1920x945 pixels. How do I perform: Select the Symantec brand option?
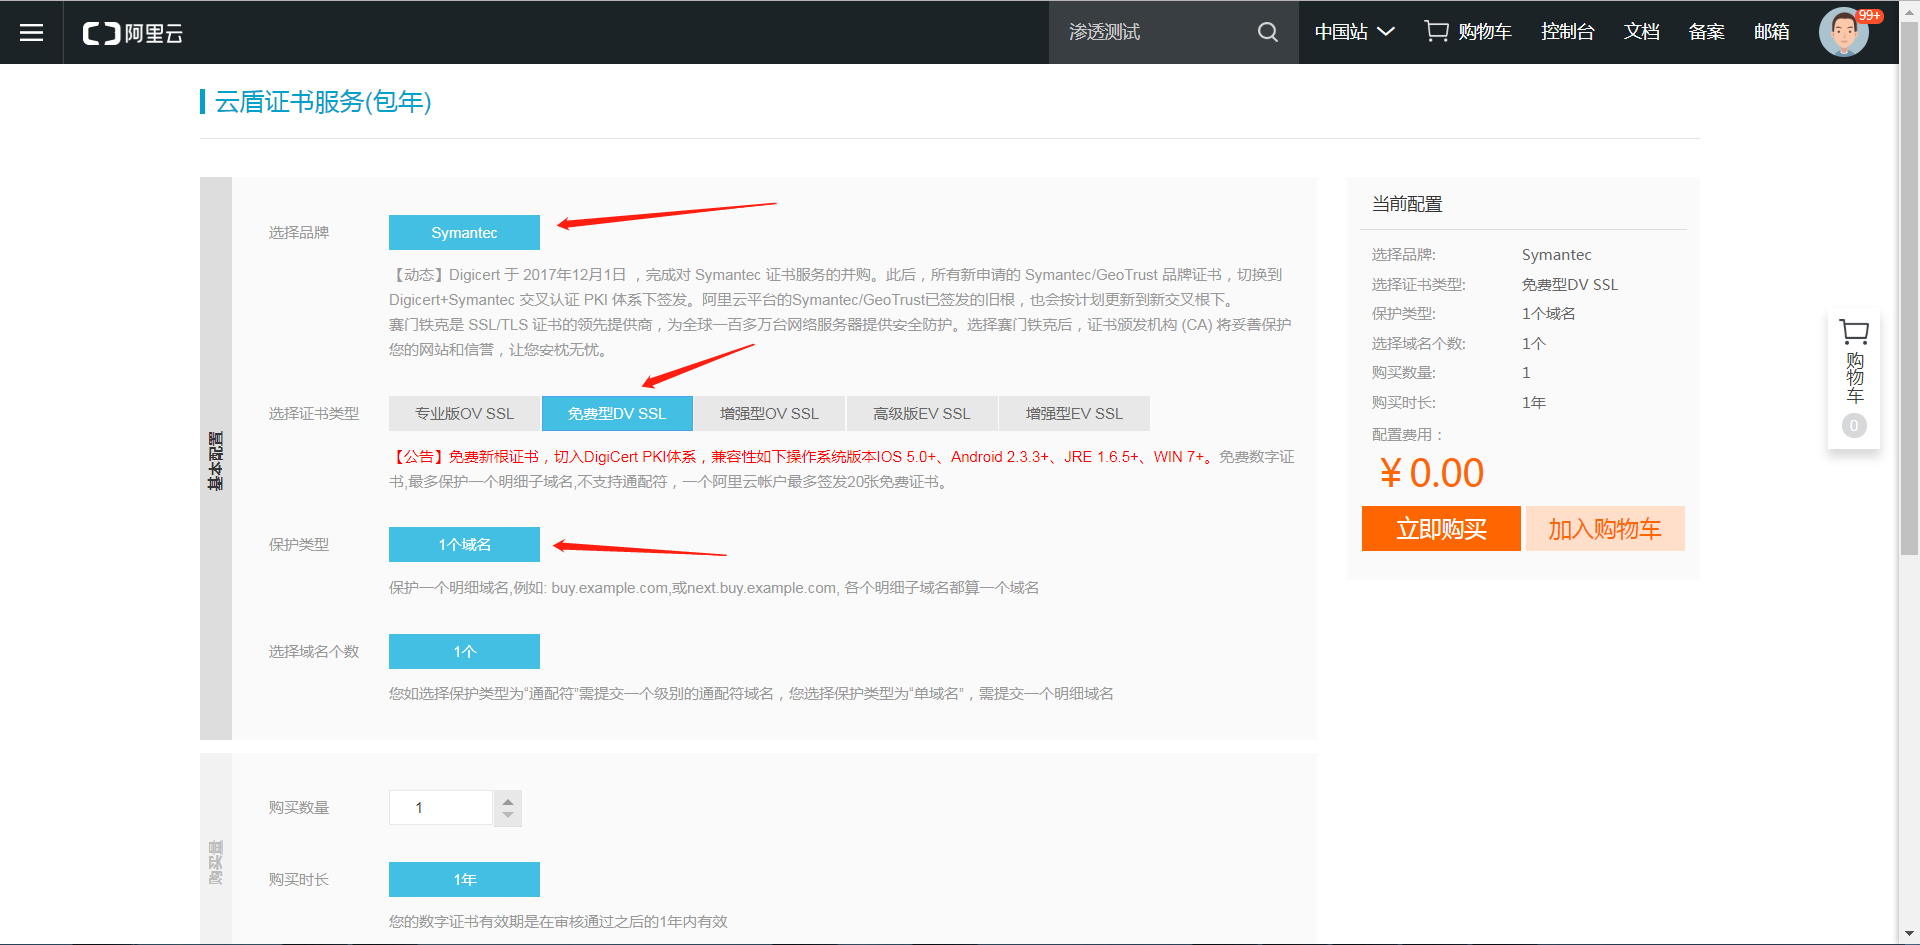tap(464, 232)
